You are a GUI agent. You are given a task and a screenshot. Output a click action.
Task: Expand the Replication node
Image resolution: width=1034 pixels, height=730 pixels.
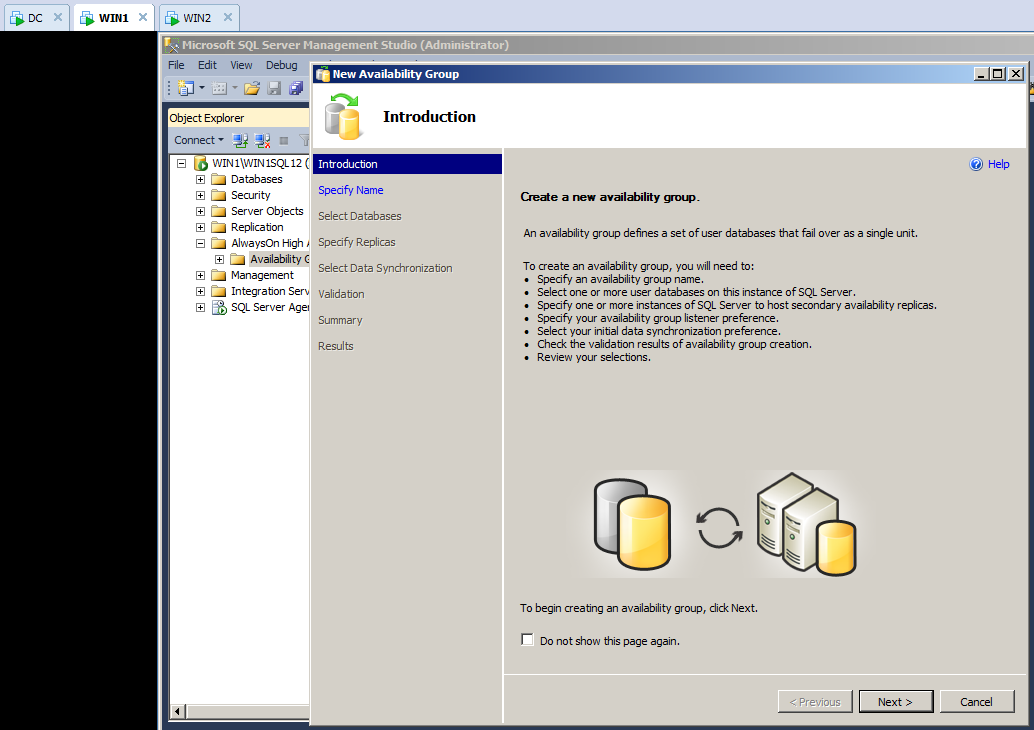pyautogui.click(x=200, y=227)
